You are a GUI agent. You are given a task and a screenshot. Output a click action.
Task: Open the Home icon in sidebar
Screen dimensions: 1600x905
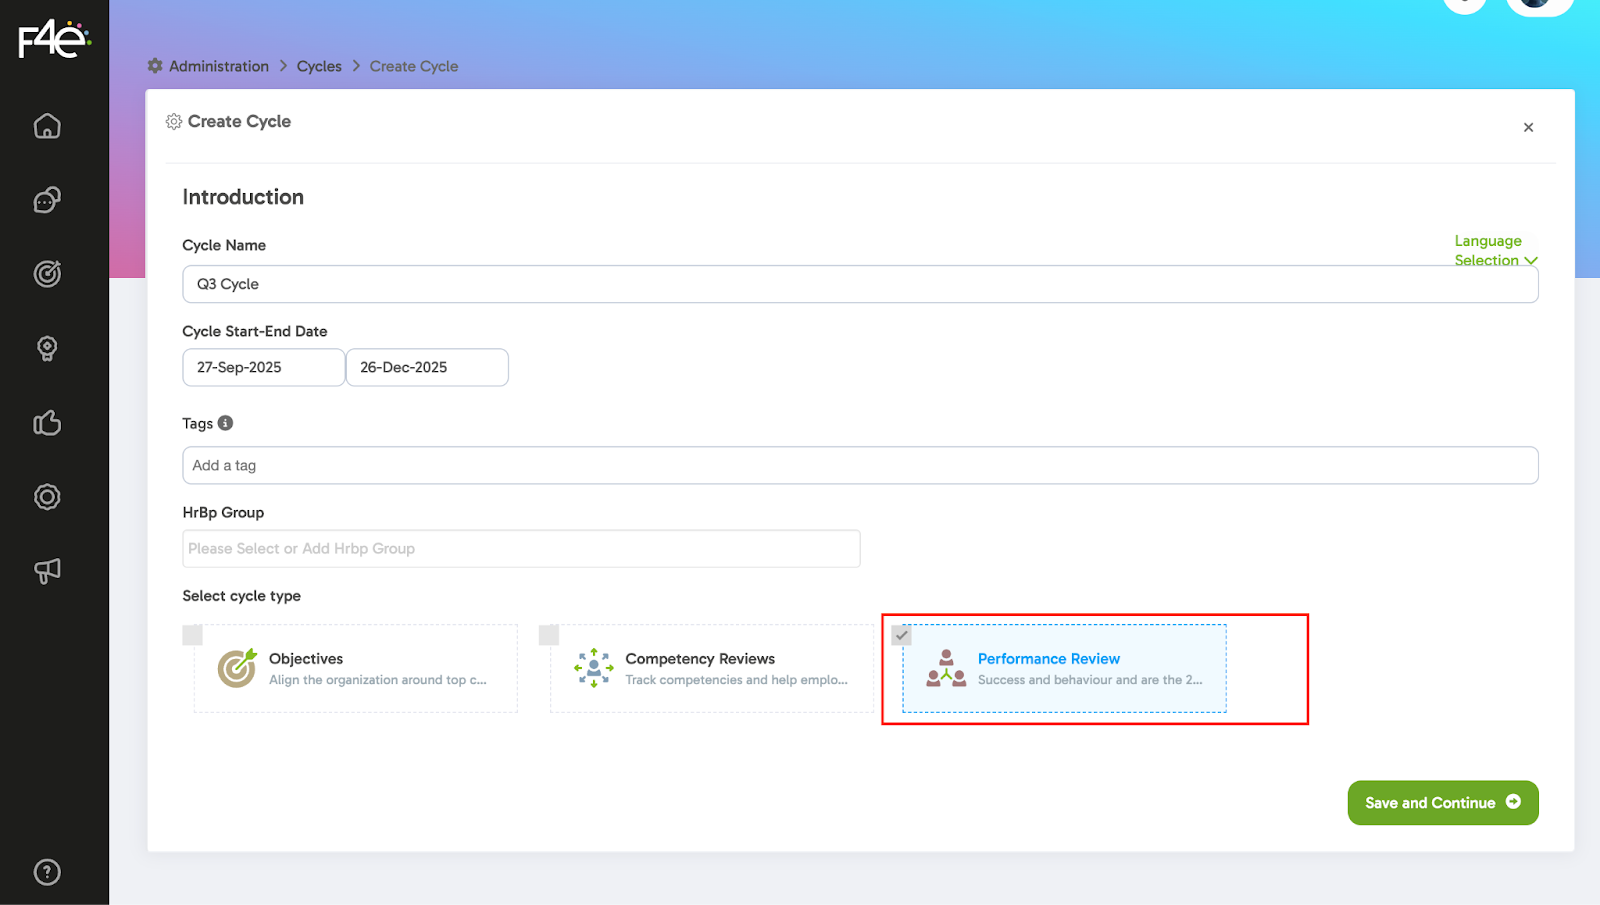47,126
